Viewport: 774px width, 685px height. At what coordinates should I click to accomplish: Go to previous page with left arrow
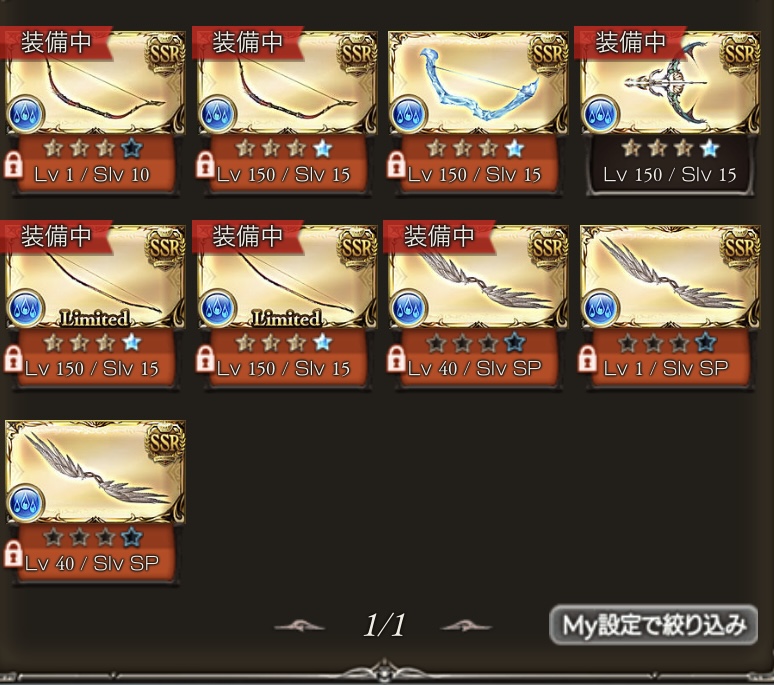pyautogui.click(x=300, y=626)
